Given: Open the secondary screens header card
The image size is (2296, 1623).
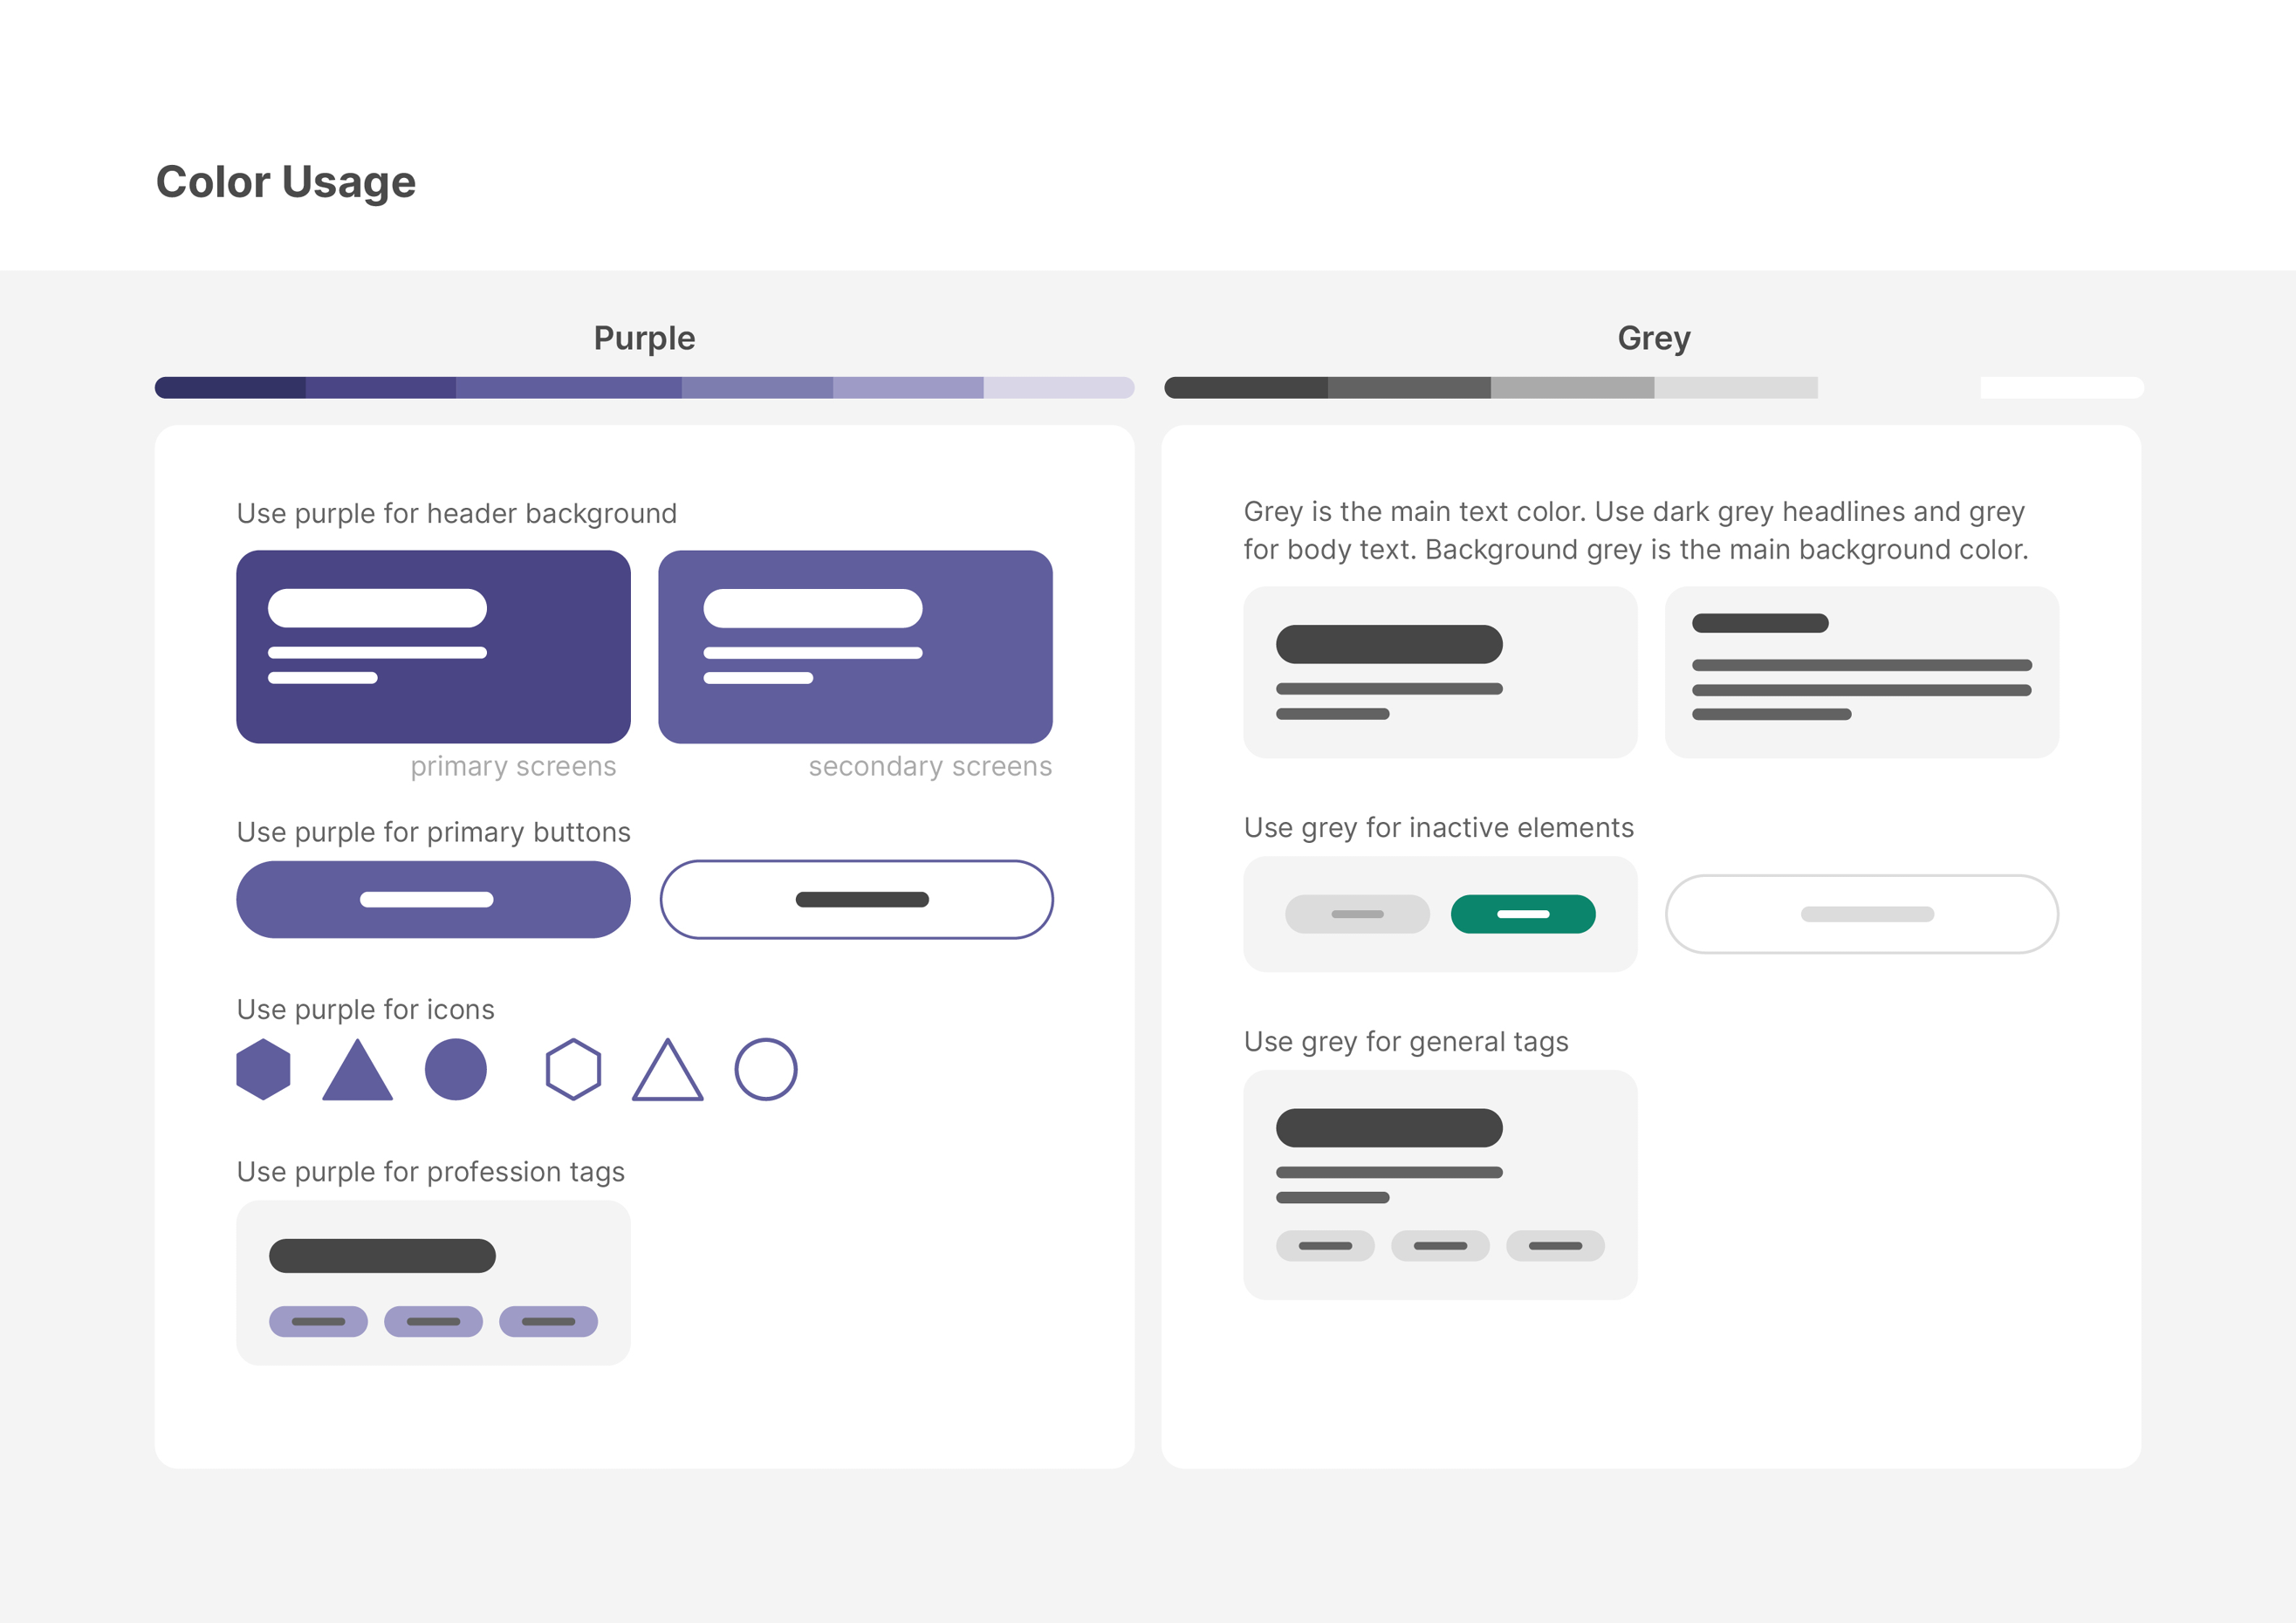Looking at the screenshot, I should (x=855, y=647).
